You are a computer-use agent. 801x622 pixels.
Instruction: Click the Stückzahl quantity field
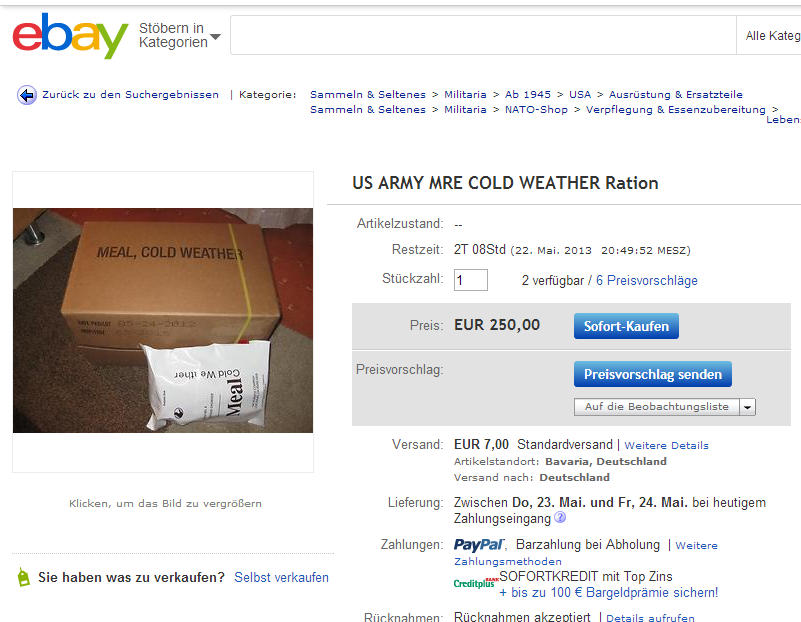pos(470,280)
